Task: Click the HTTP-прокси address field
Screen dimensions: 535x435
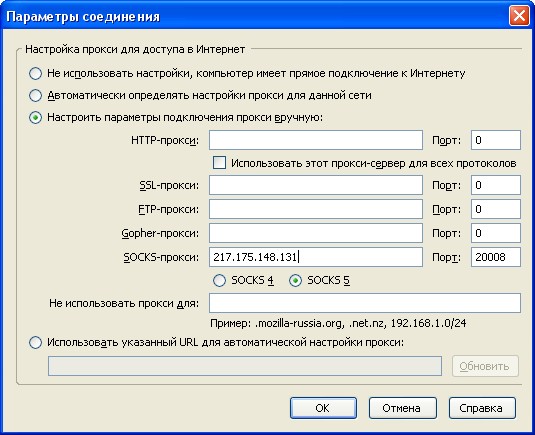Action: 316,140
